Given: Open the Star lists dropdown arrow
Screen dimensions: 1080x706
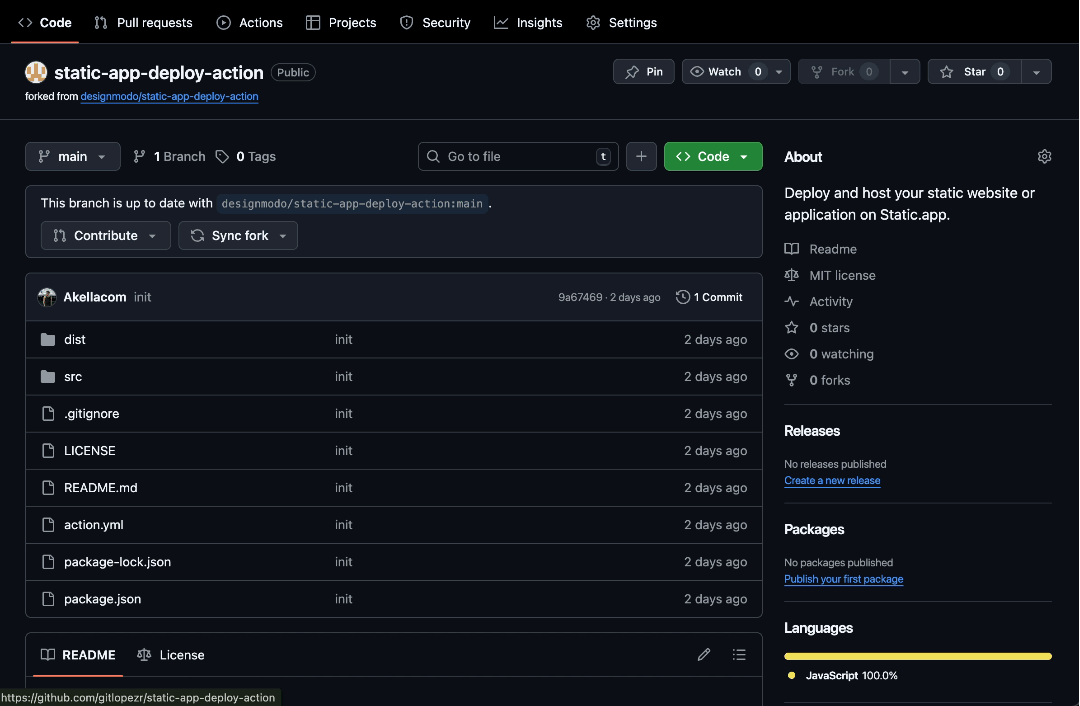Looking at the screenshot, I should click(x=1036, y=72).
